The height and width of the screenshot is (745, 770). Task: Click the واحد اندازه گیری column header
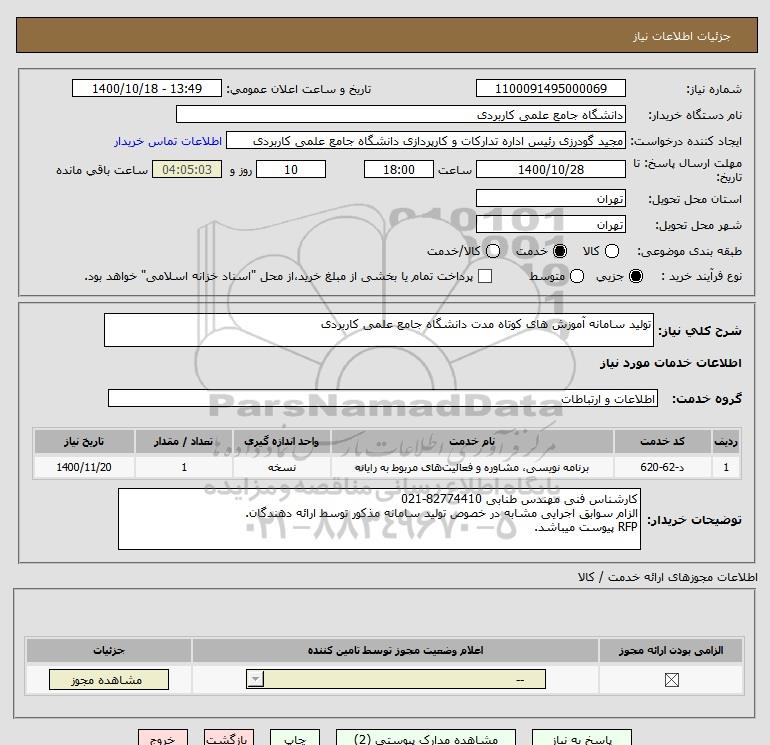(281, 441)
